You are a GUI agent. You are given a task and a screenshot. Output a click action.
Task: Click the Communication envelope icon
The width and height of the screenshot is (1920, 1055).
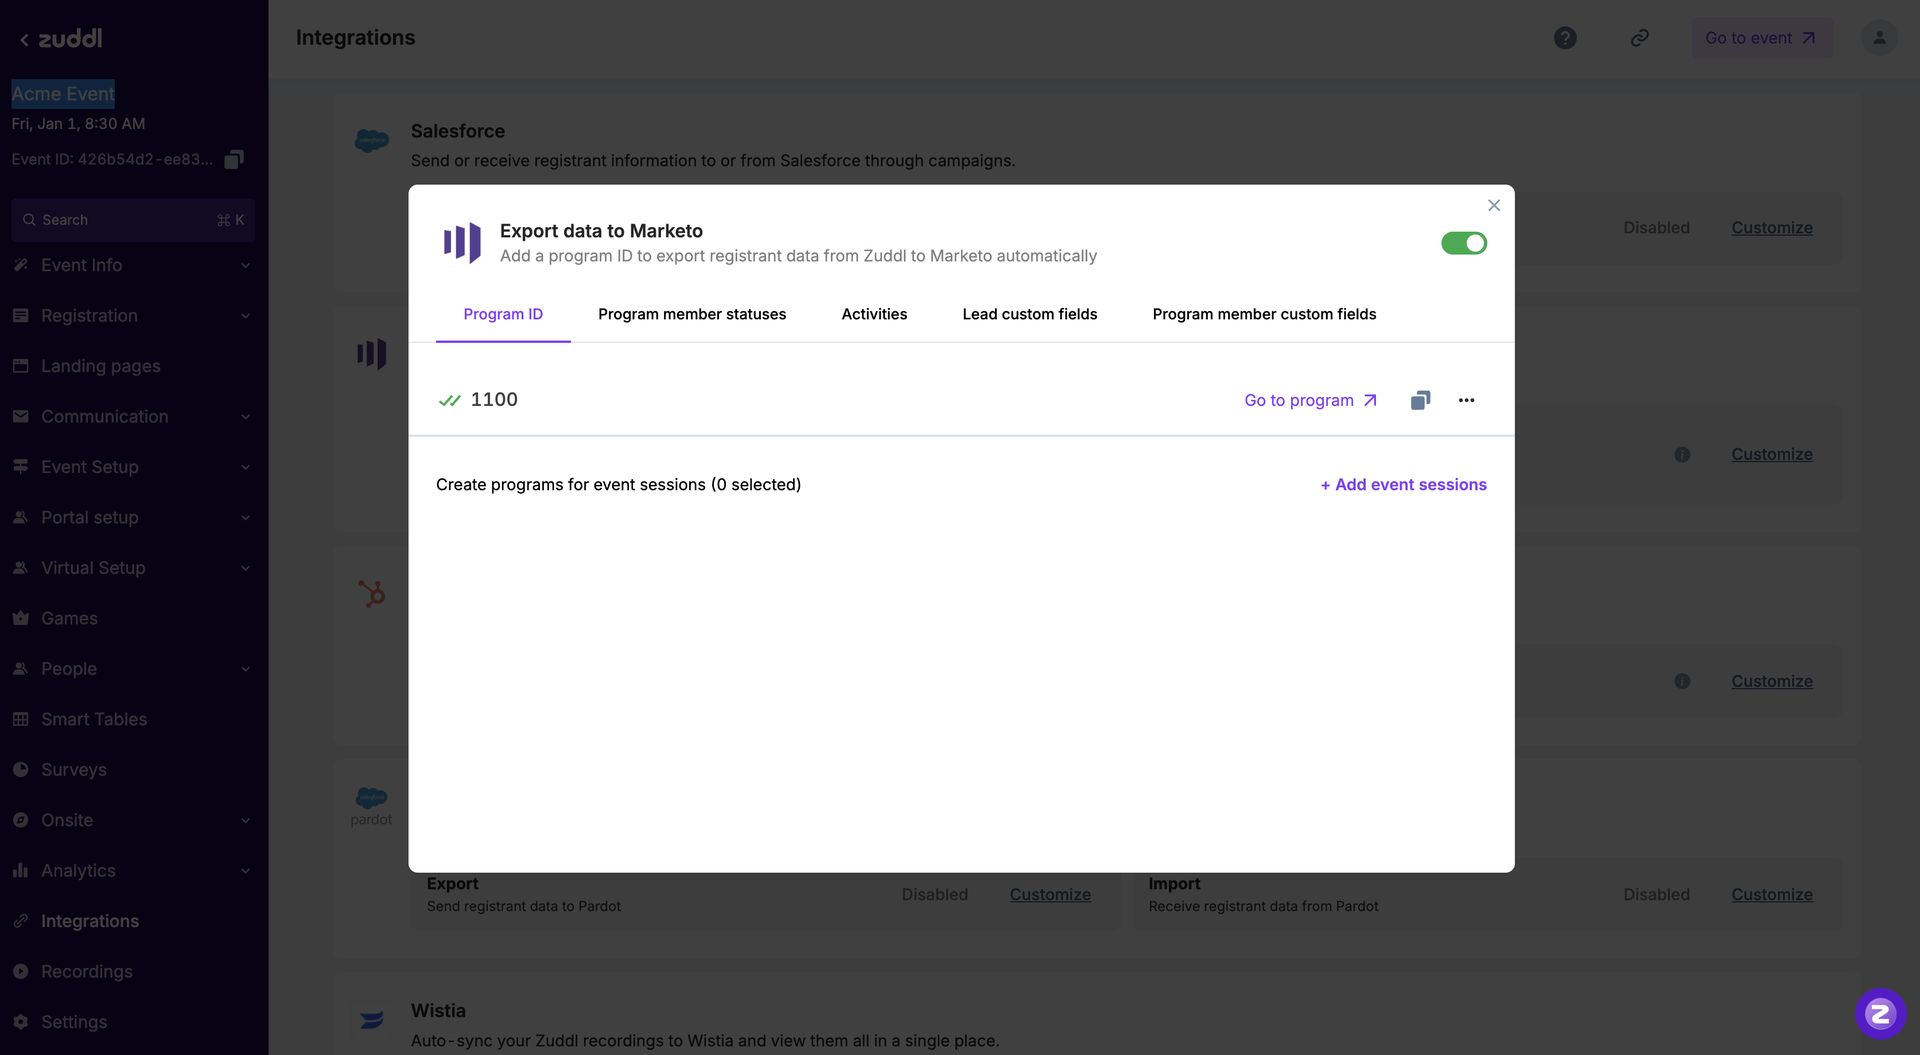tap(20, 417)
